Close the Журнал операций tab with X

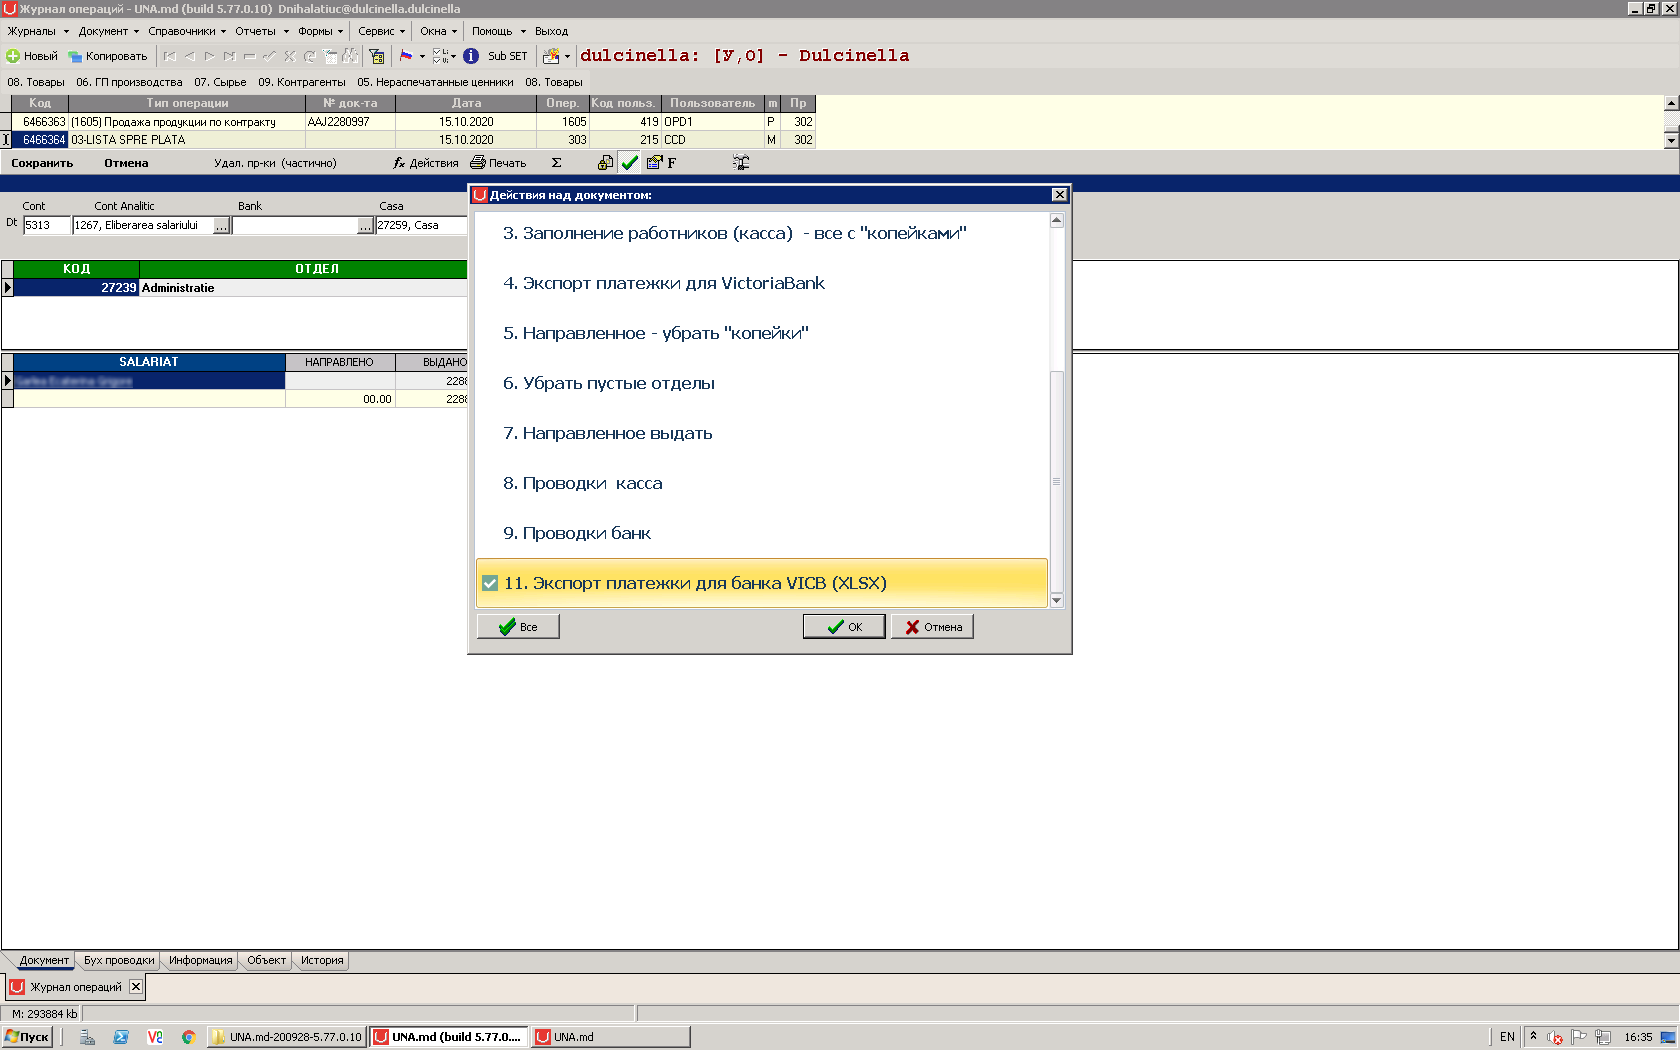(x=136, y=987)
